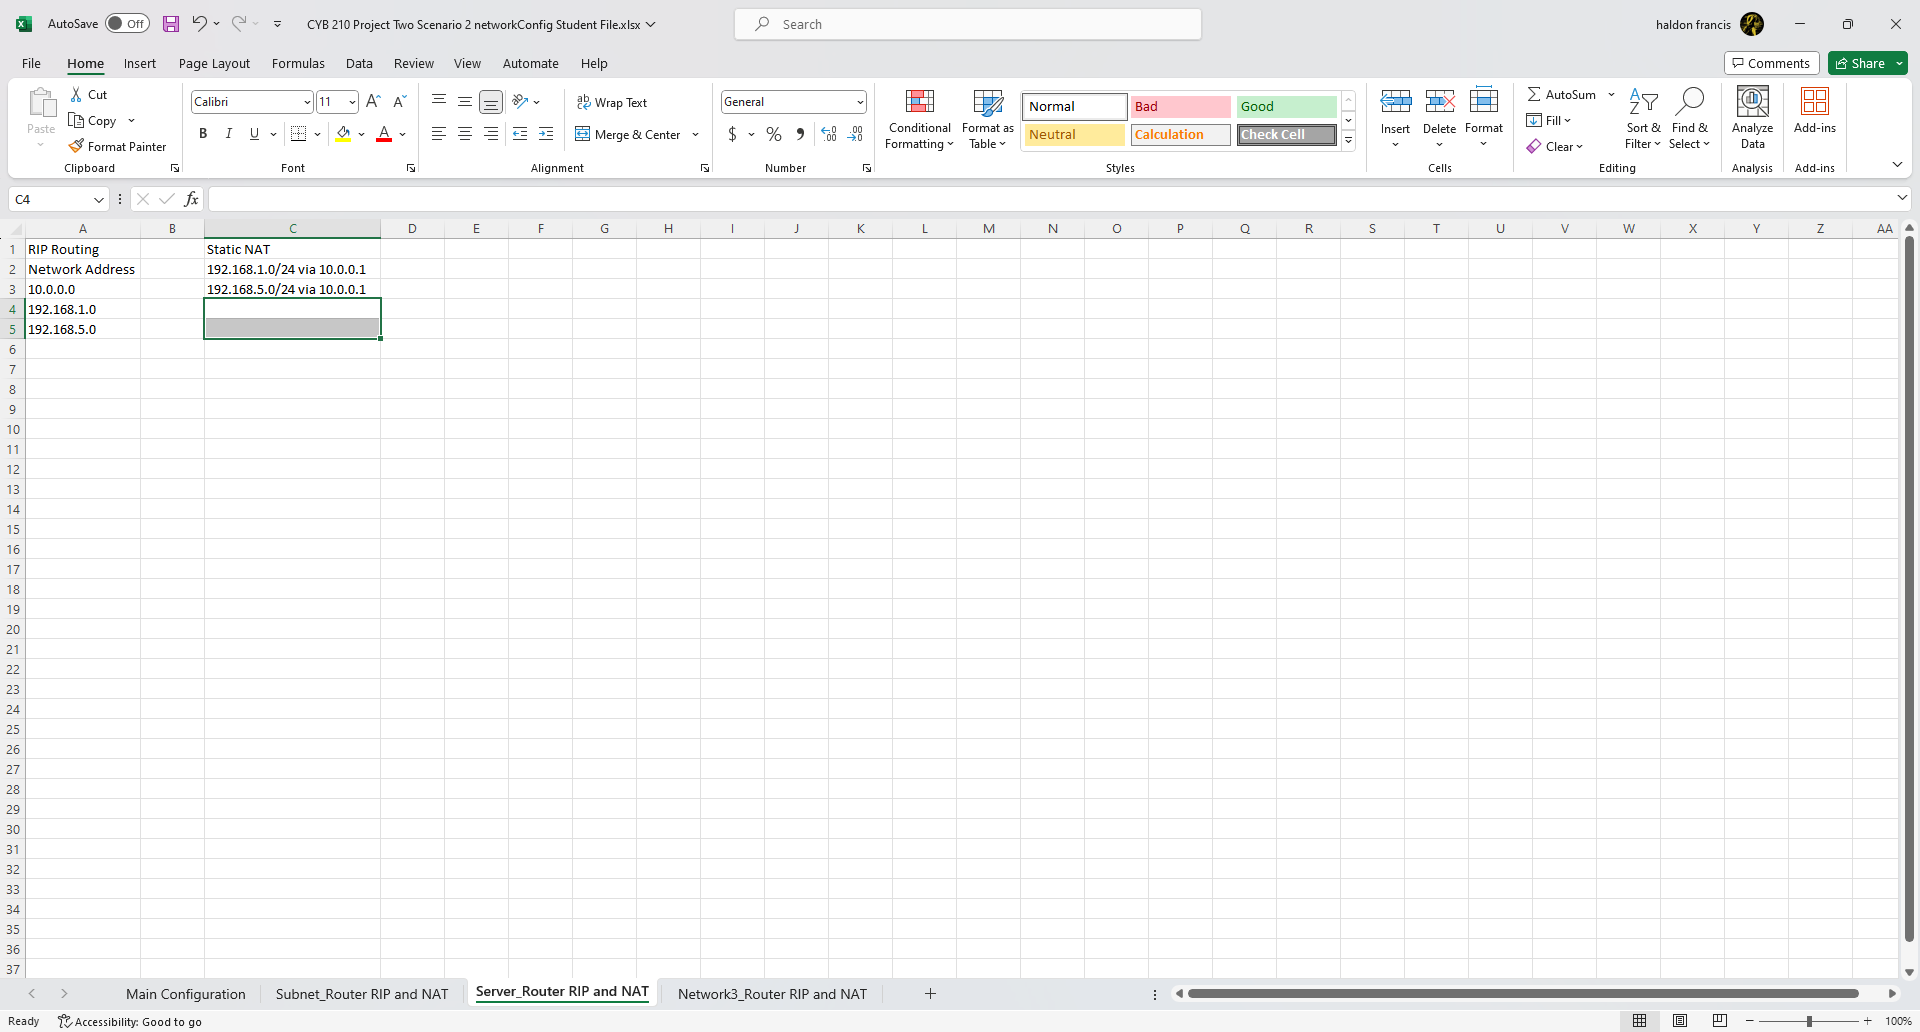Open the number format General dropdown
Viewport: 1920px width, 1032px height.
coord(860,102)
